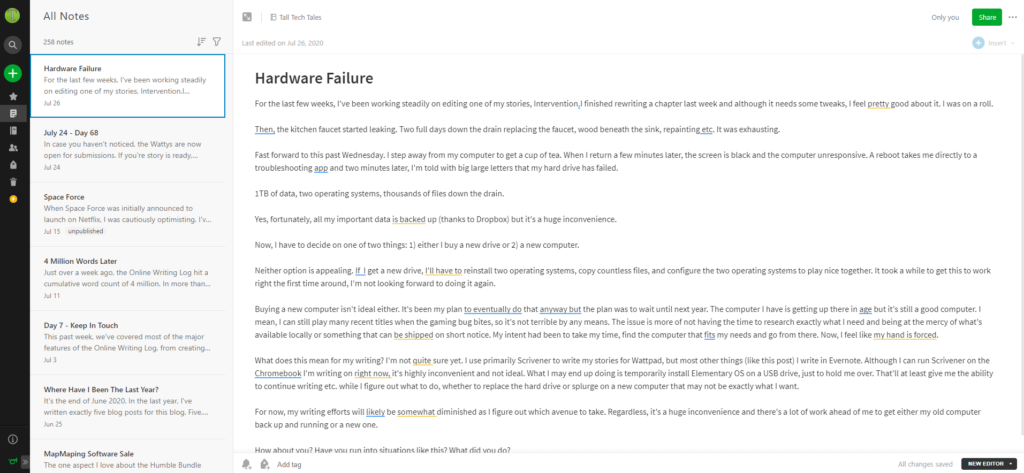Click the sort options icon above note list
Screen dimensions: 1024x473
click(x=201, y=42)
